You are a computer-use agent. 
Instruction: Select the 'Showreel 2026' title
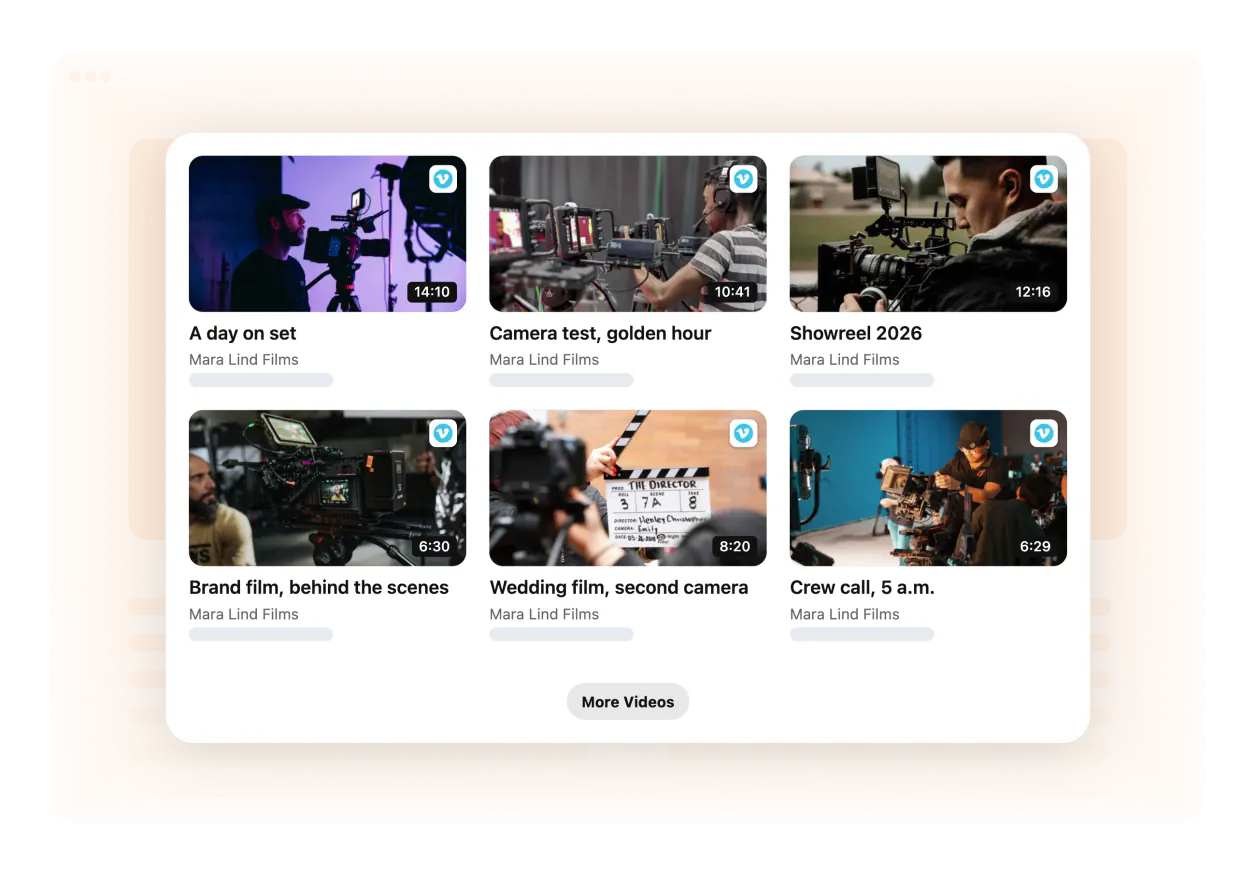click(x=856, y=334)
